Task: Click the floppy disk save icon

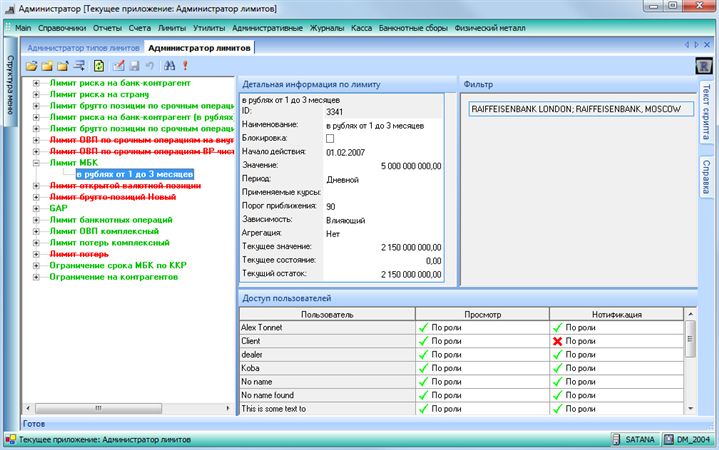Action: (x=134, y=66)
